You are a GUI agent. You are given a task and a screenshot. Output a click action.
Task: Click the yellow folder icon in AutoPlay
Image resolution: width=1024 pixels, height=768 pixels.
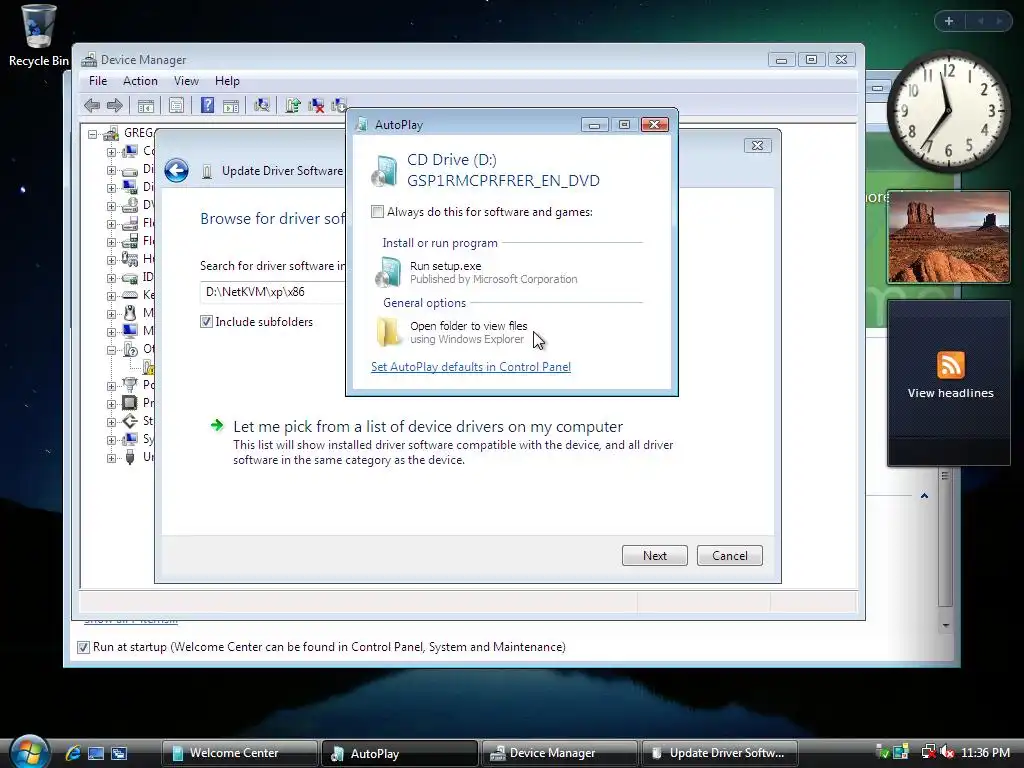389,332
